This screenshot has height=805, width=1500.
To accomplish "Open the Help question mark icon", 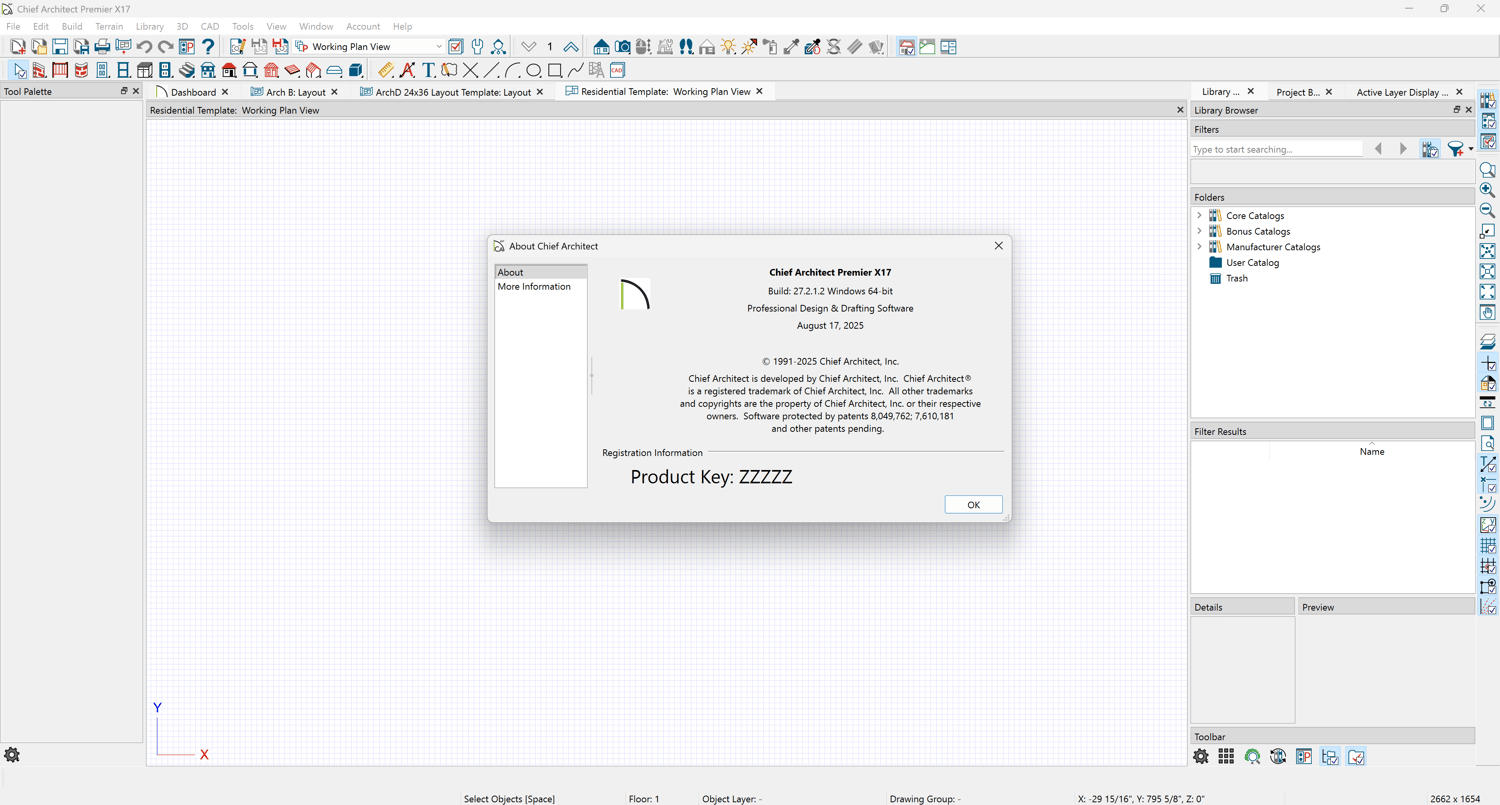I will coord(208,47).
